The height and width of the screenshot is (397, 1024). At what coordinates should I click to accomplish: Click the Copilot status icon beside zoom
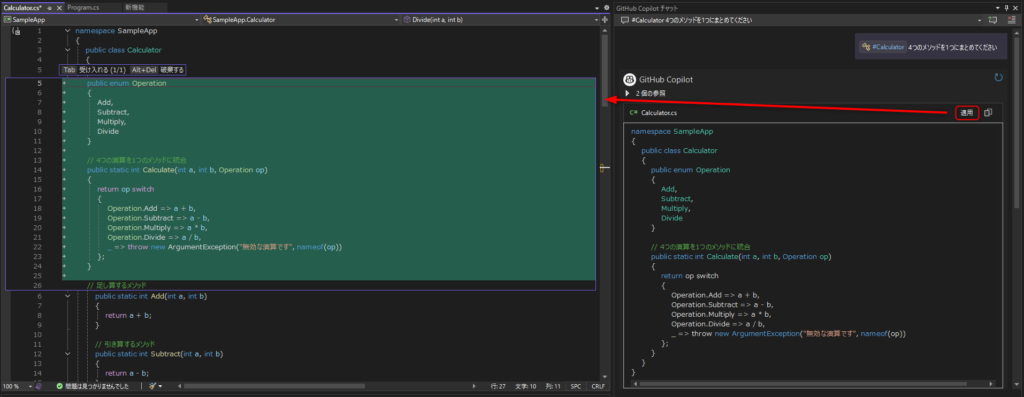(38, 387)
